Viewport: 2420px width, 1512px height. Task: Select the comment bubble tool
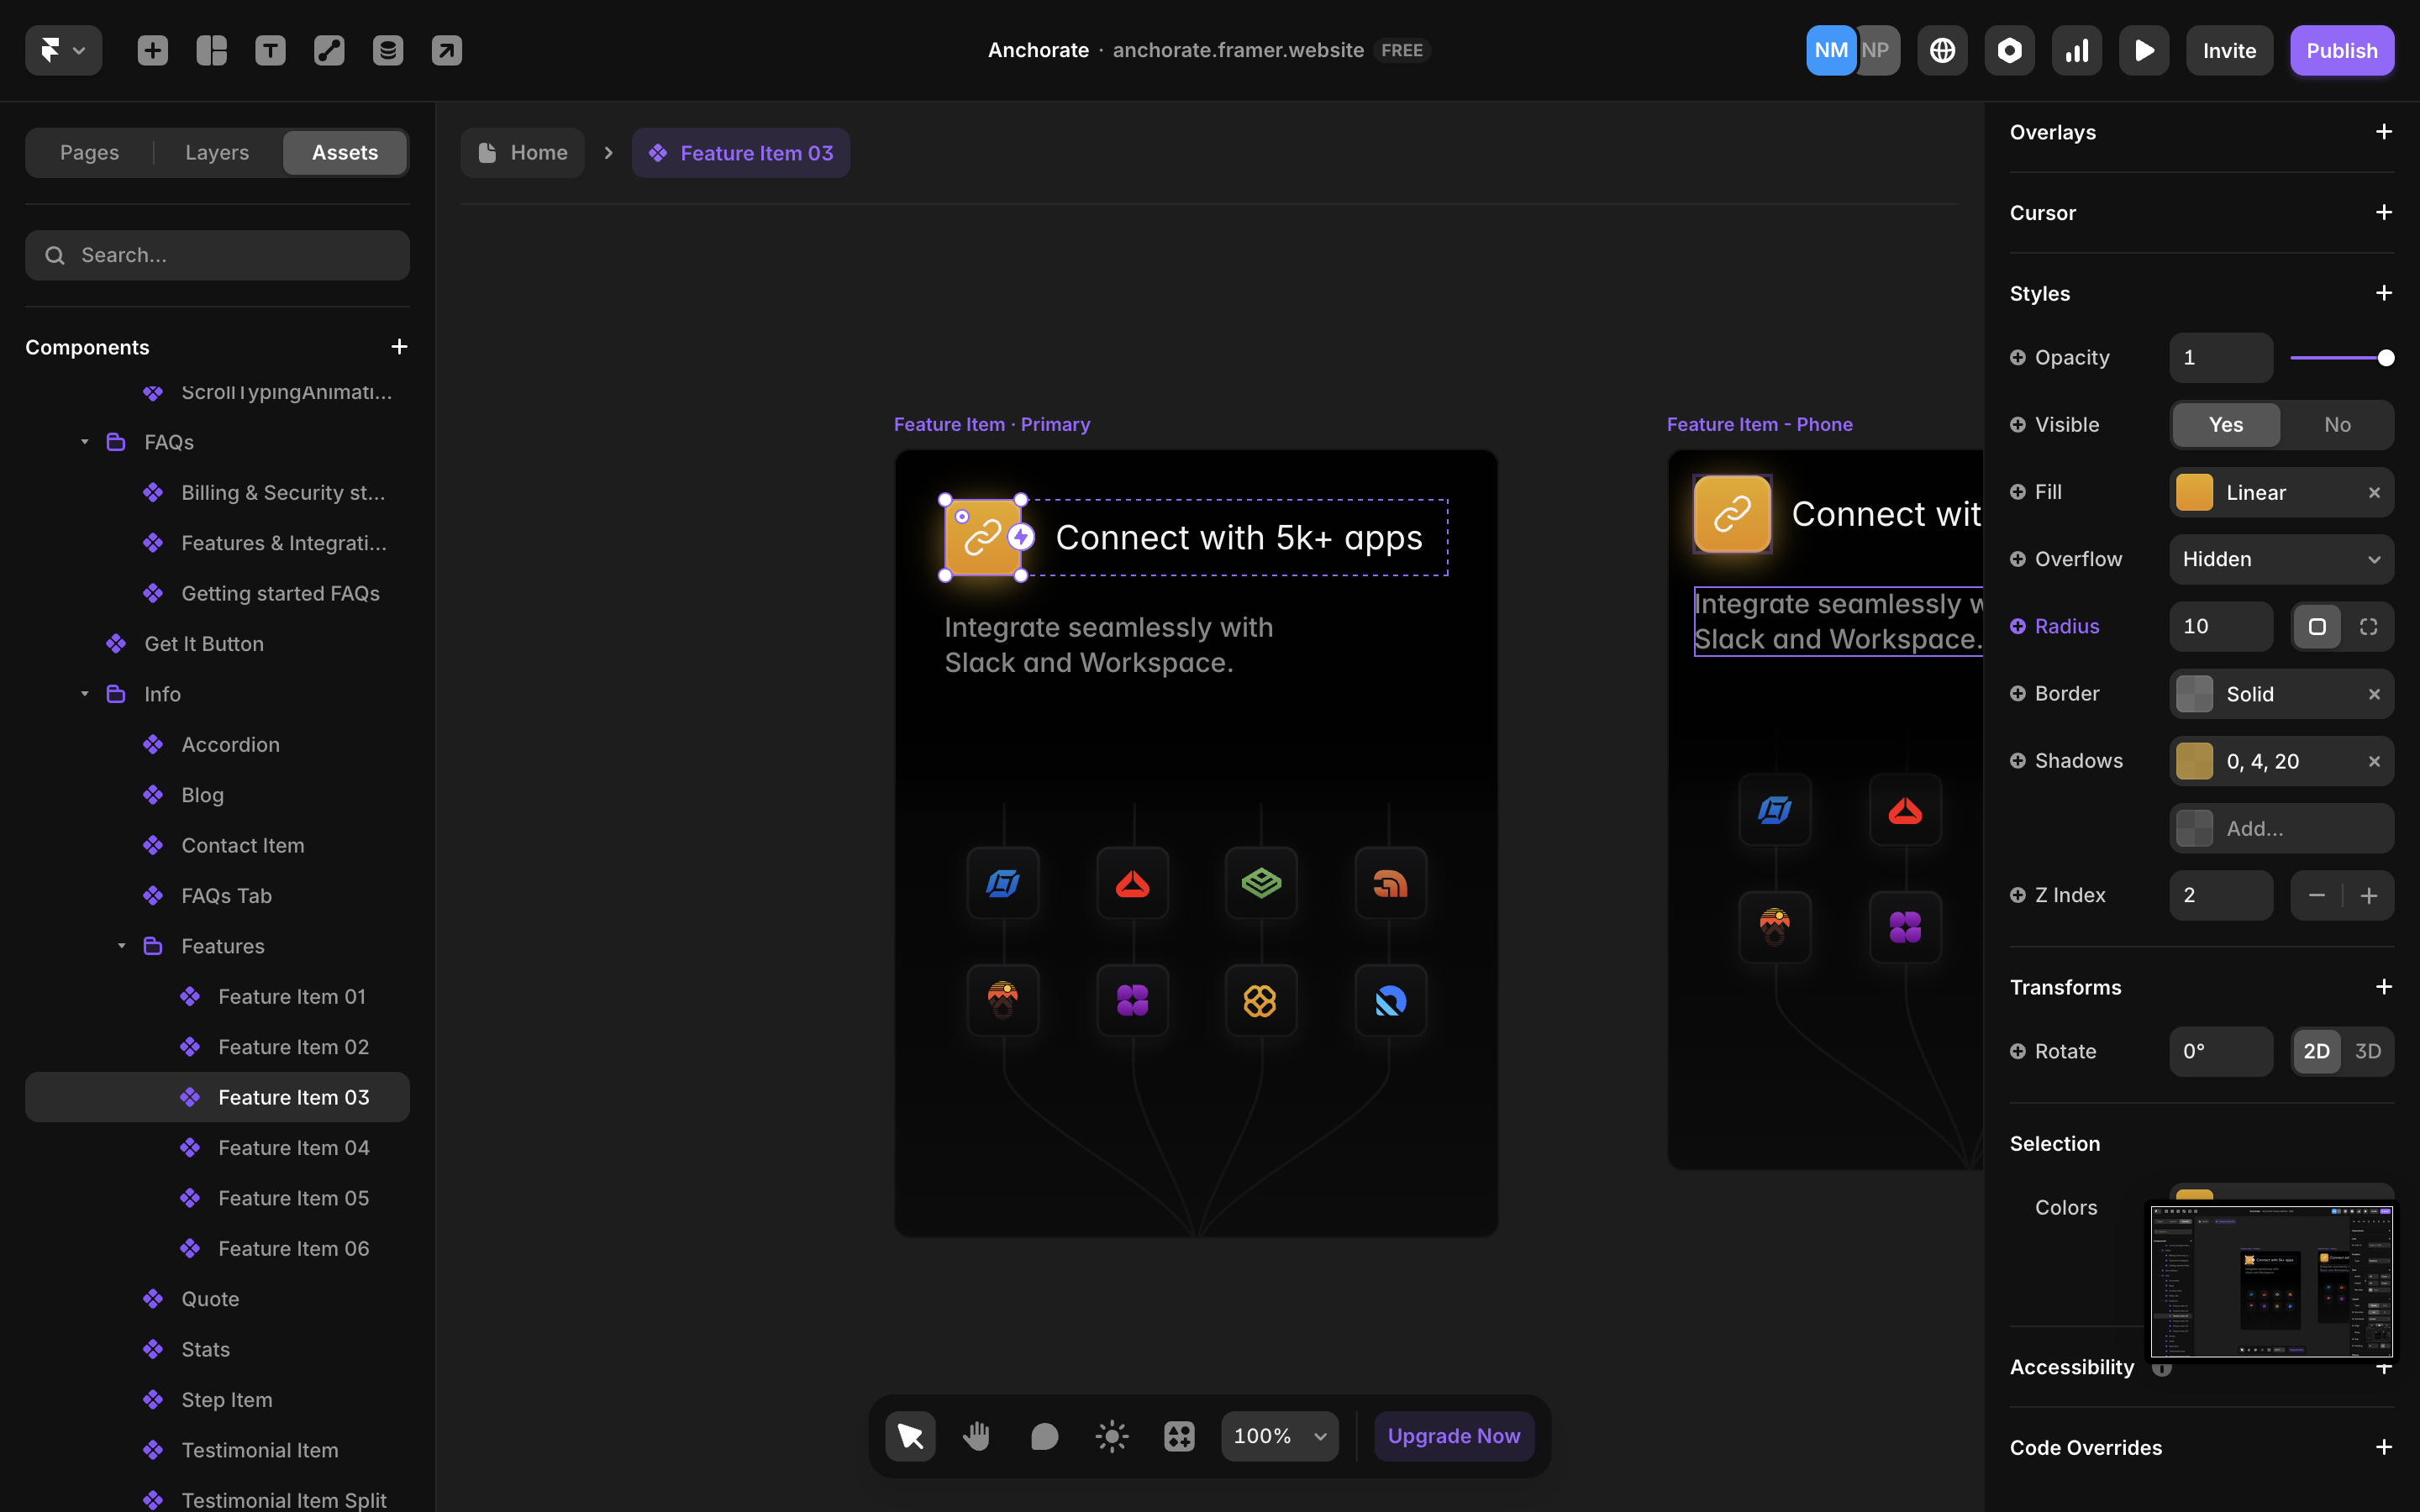(x=1044, y=1436)
